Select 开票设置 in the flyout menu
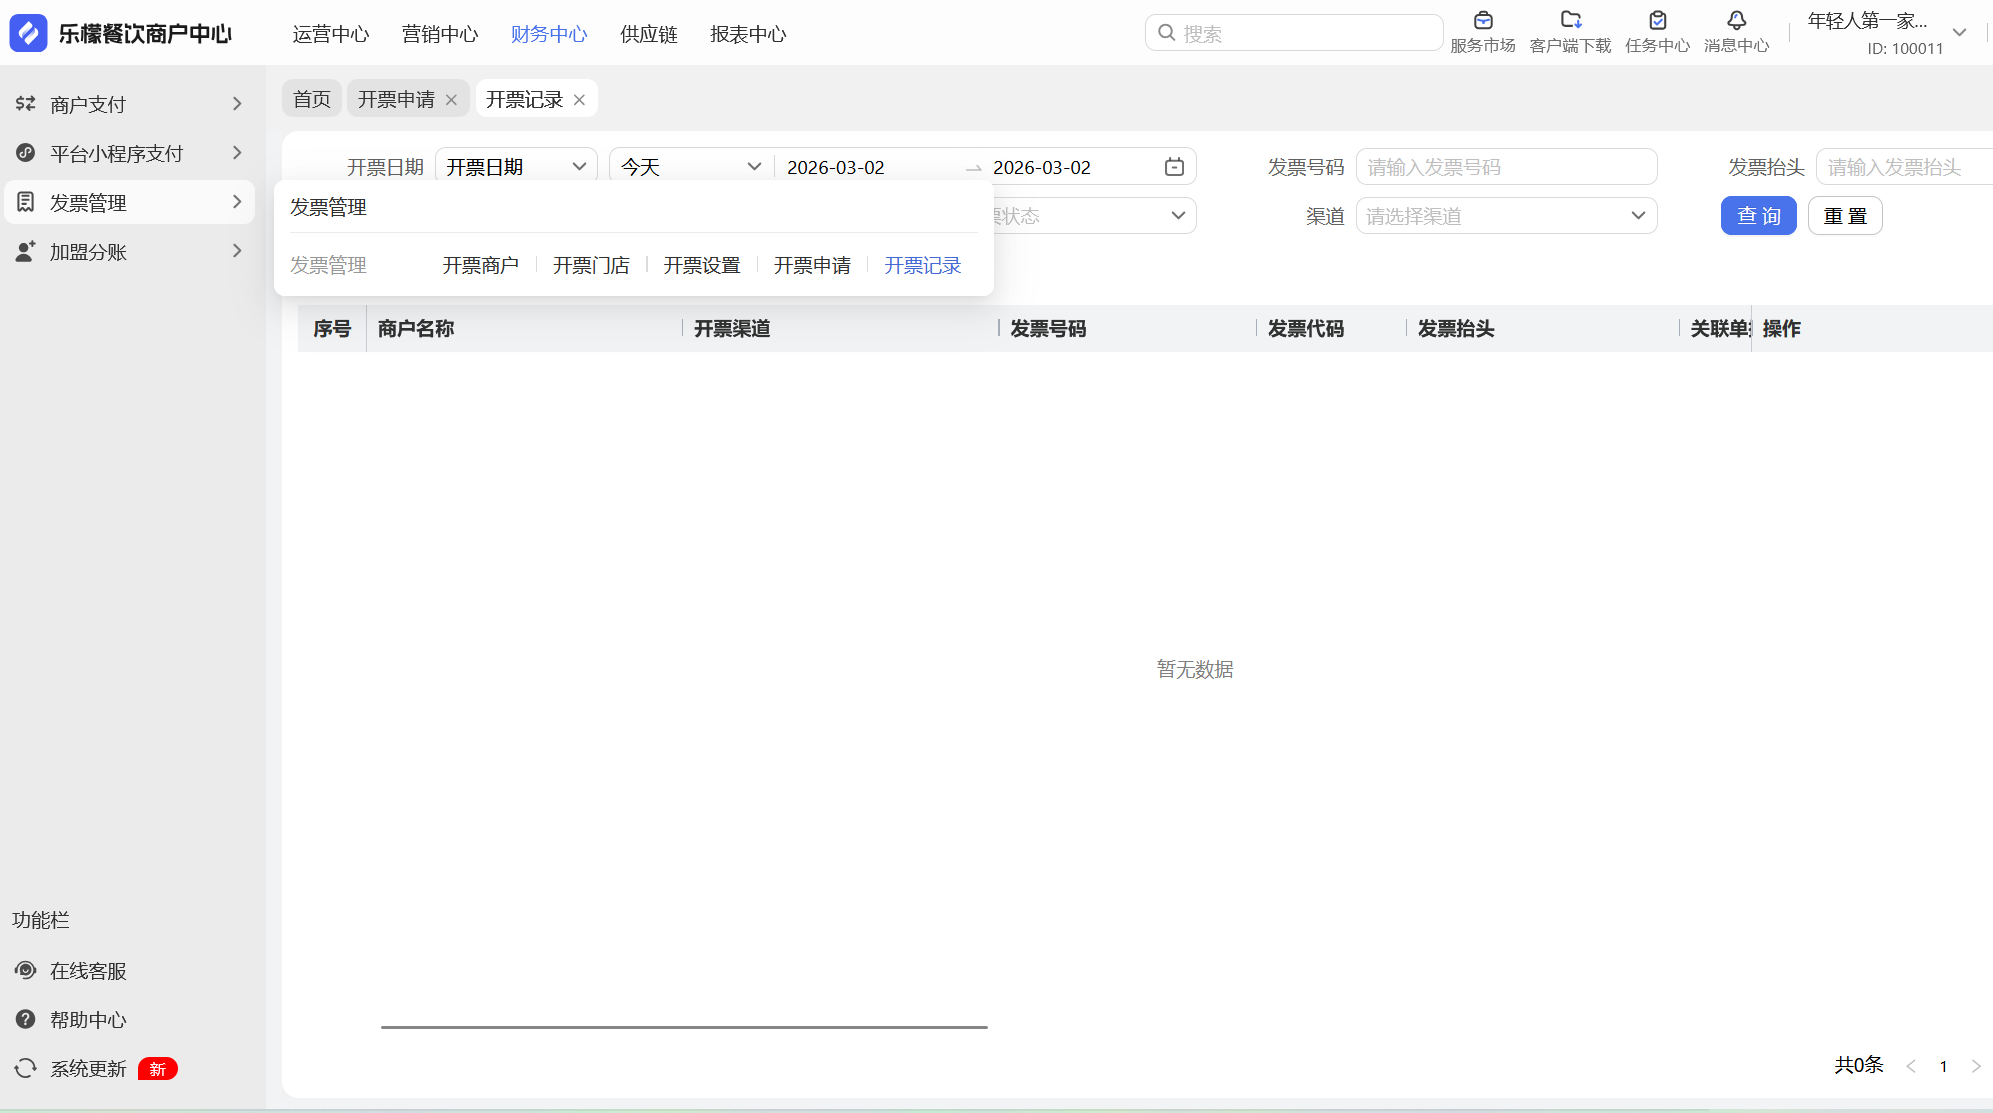The image size is (1993, 1113). pos(702,265)
